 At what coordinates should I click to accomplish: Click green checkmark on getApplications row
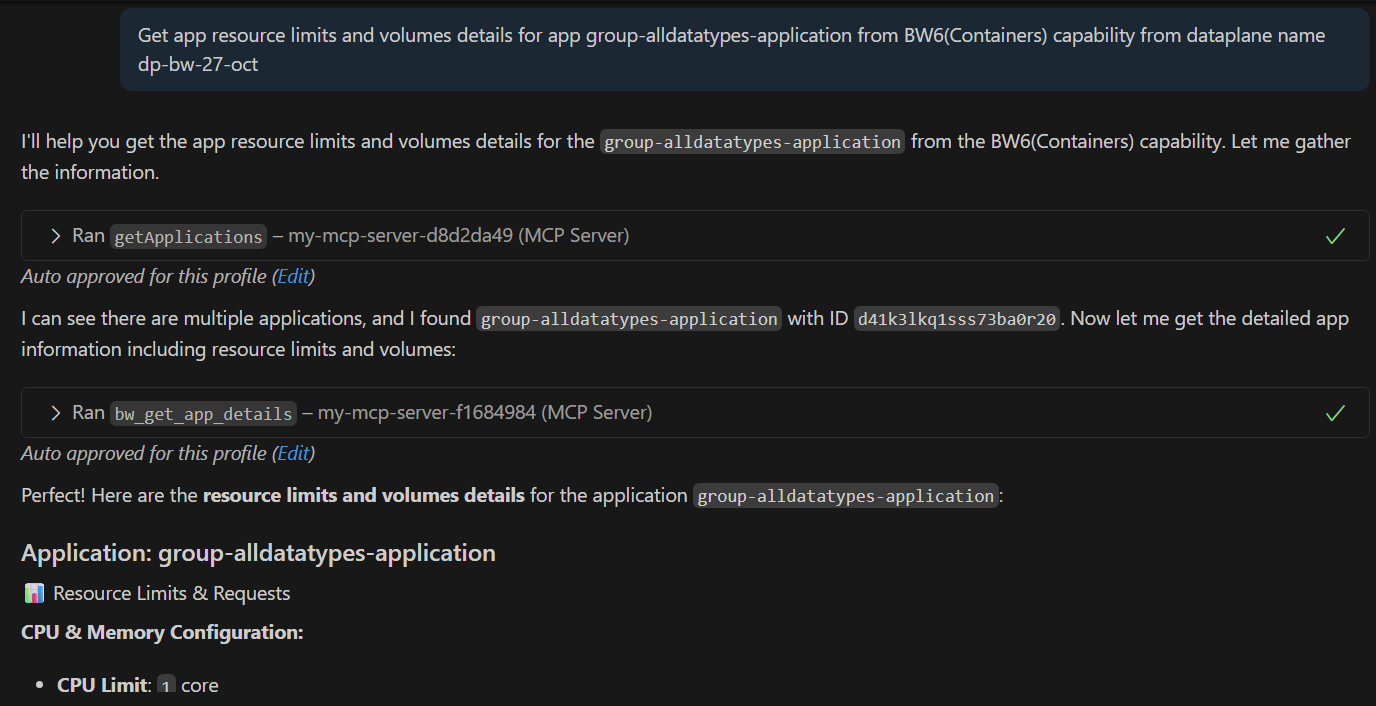1334,237
